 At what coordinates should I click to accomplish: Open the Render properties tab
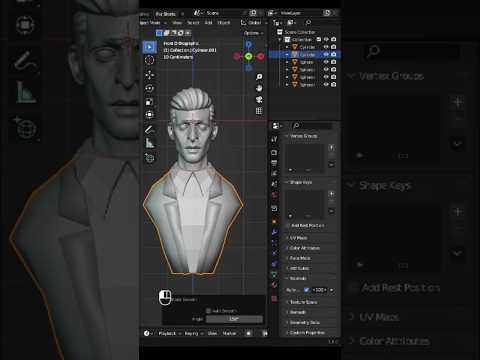coord(274,152)
